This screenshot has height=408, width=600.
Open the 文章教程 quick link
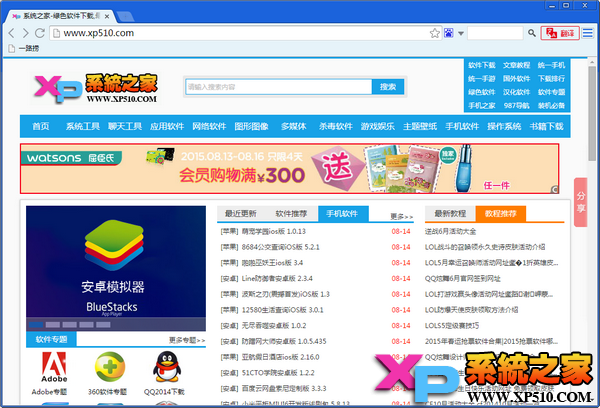pos(516,65)
